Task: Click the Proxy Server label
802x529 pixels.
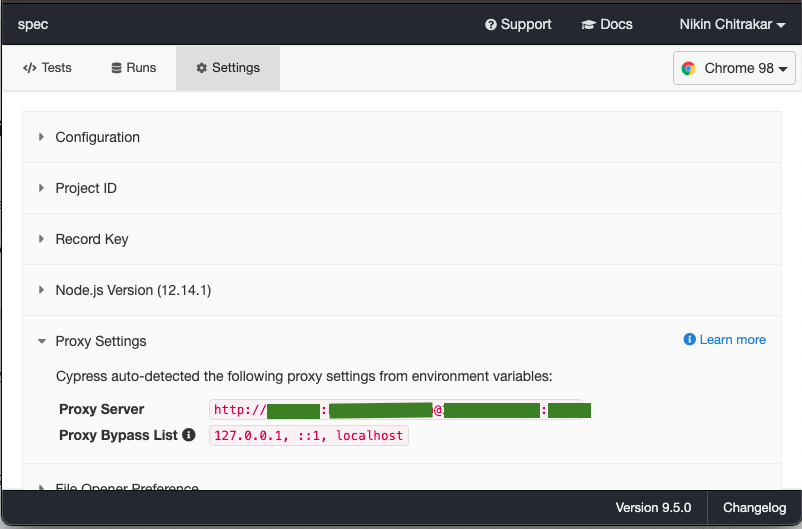Action: point(102,409)
